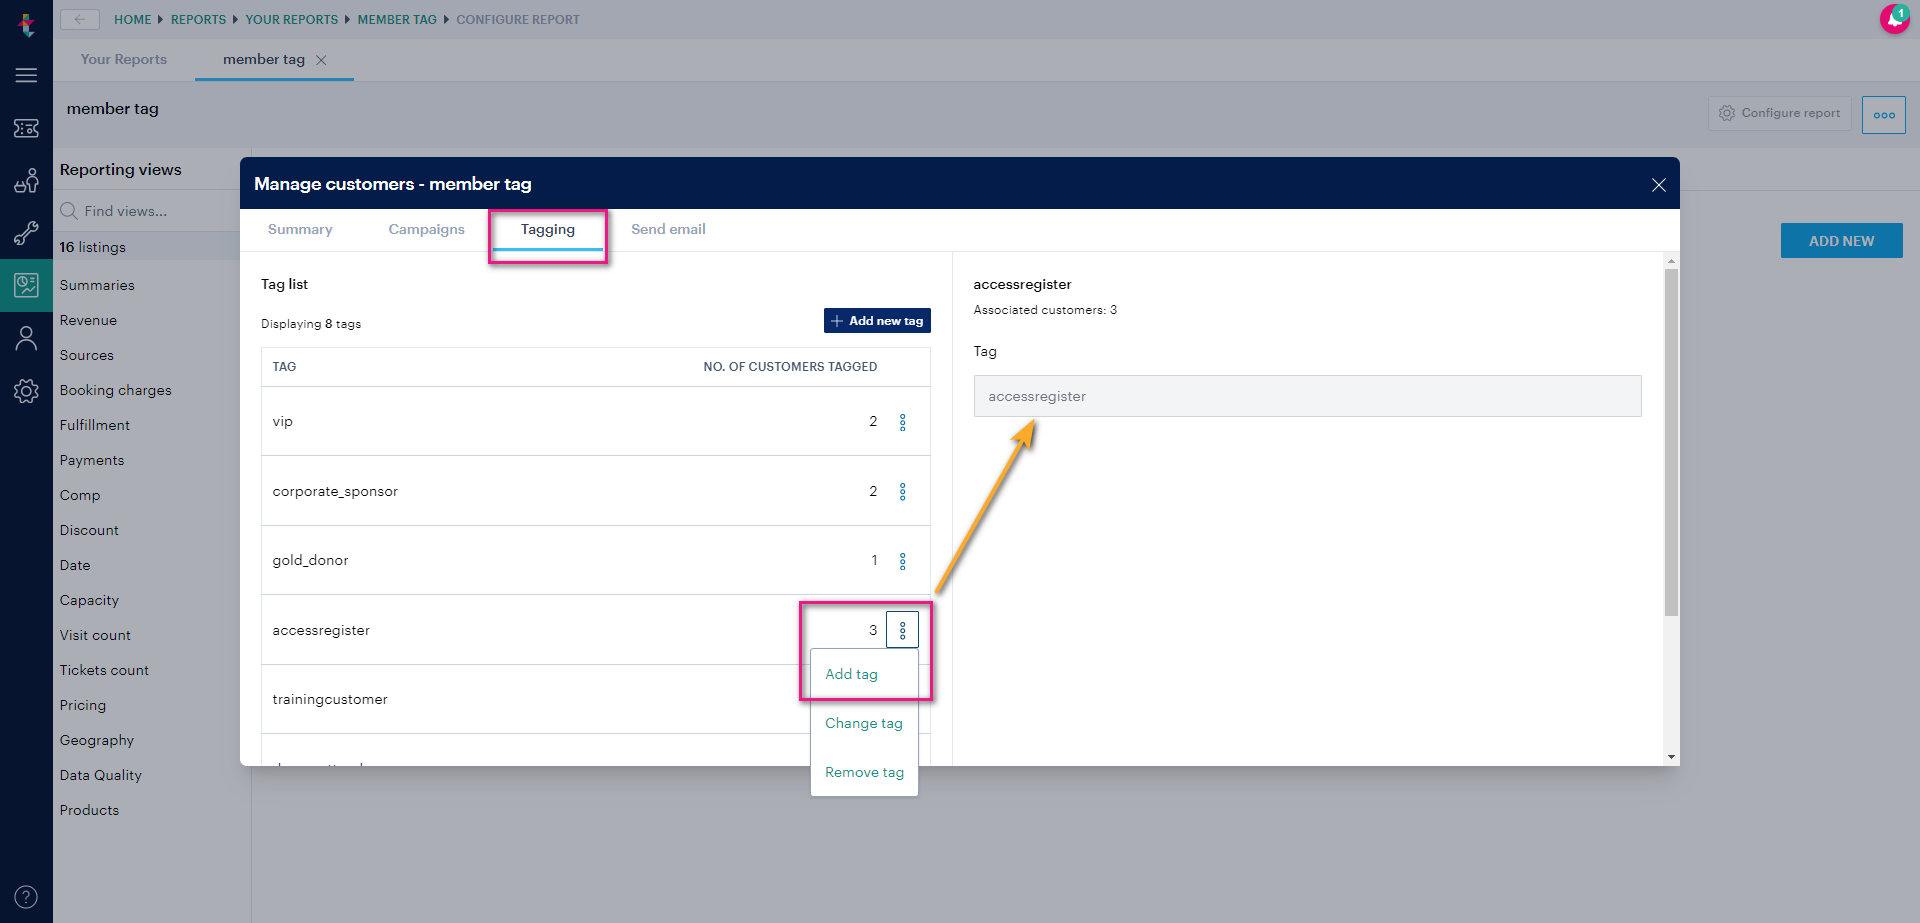Viewport: 1920px width, 923px height.
Task: Click the Tag text field showing accessregister
Action: [x=1307, y=396]
